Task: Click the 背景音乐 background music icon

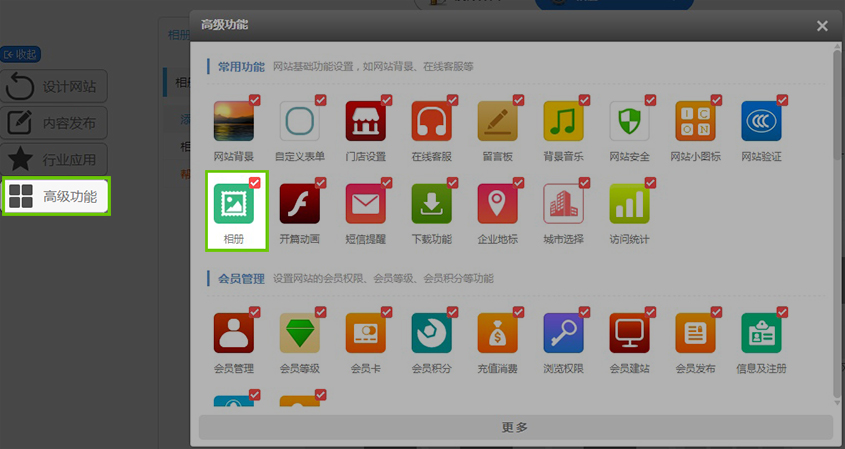Action: click(x=563, y=121)
